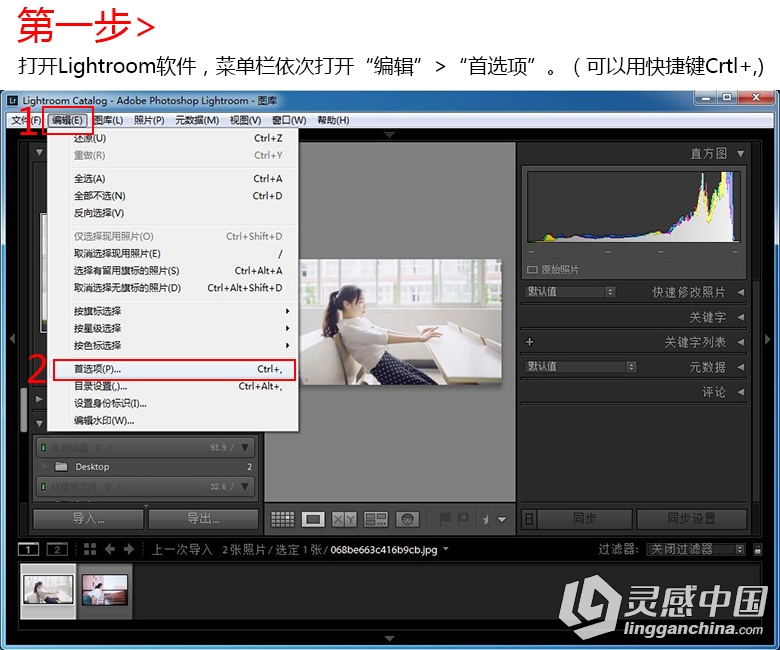Screen dimensions: 780x650
Task: Expand the Desktop folder triangle
Action: (x=44, y=466)
